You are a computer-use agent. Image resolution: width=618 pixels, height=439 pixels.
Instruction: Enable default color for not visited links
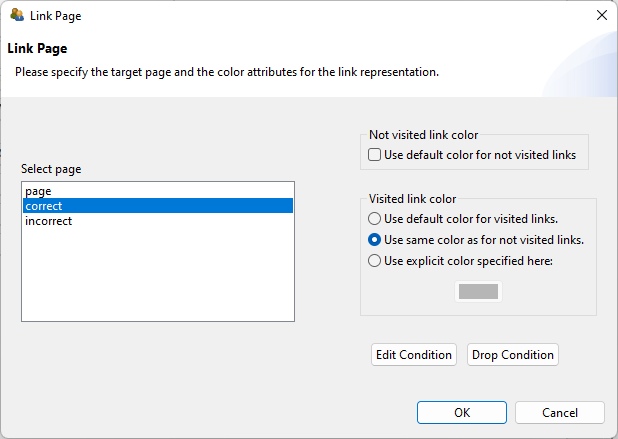(x=375, y=155)
